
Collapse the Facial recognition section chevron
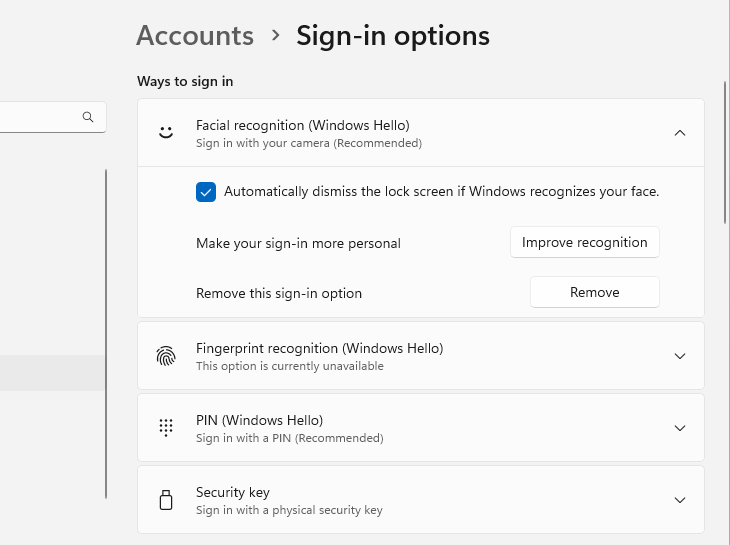pos(680,132)
